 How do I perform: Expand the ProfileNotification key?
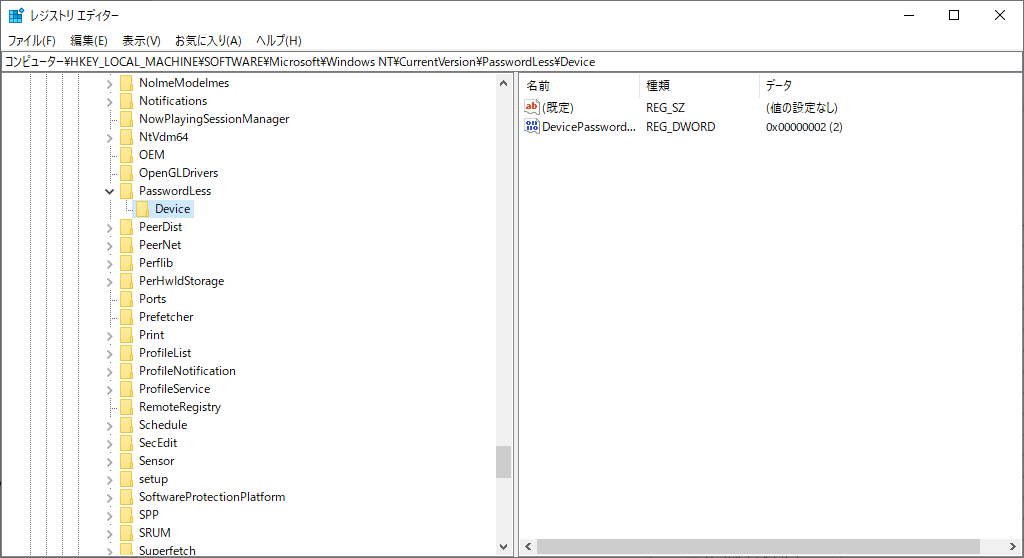point(110,371)
